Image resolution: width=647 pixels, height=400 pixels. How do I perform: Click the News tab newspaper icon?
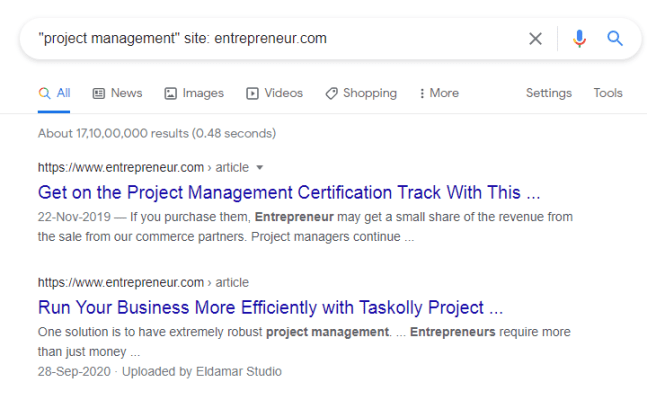99,94
